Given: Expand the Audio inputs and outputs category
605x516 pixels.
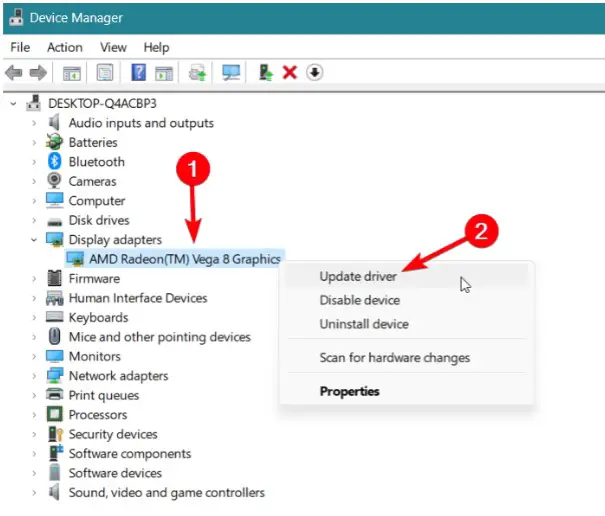Looking at the screenshot, I should click(34, 123).
